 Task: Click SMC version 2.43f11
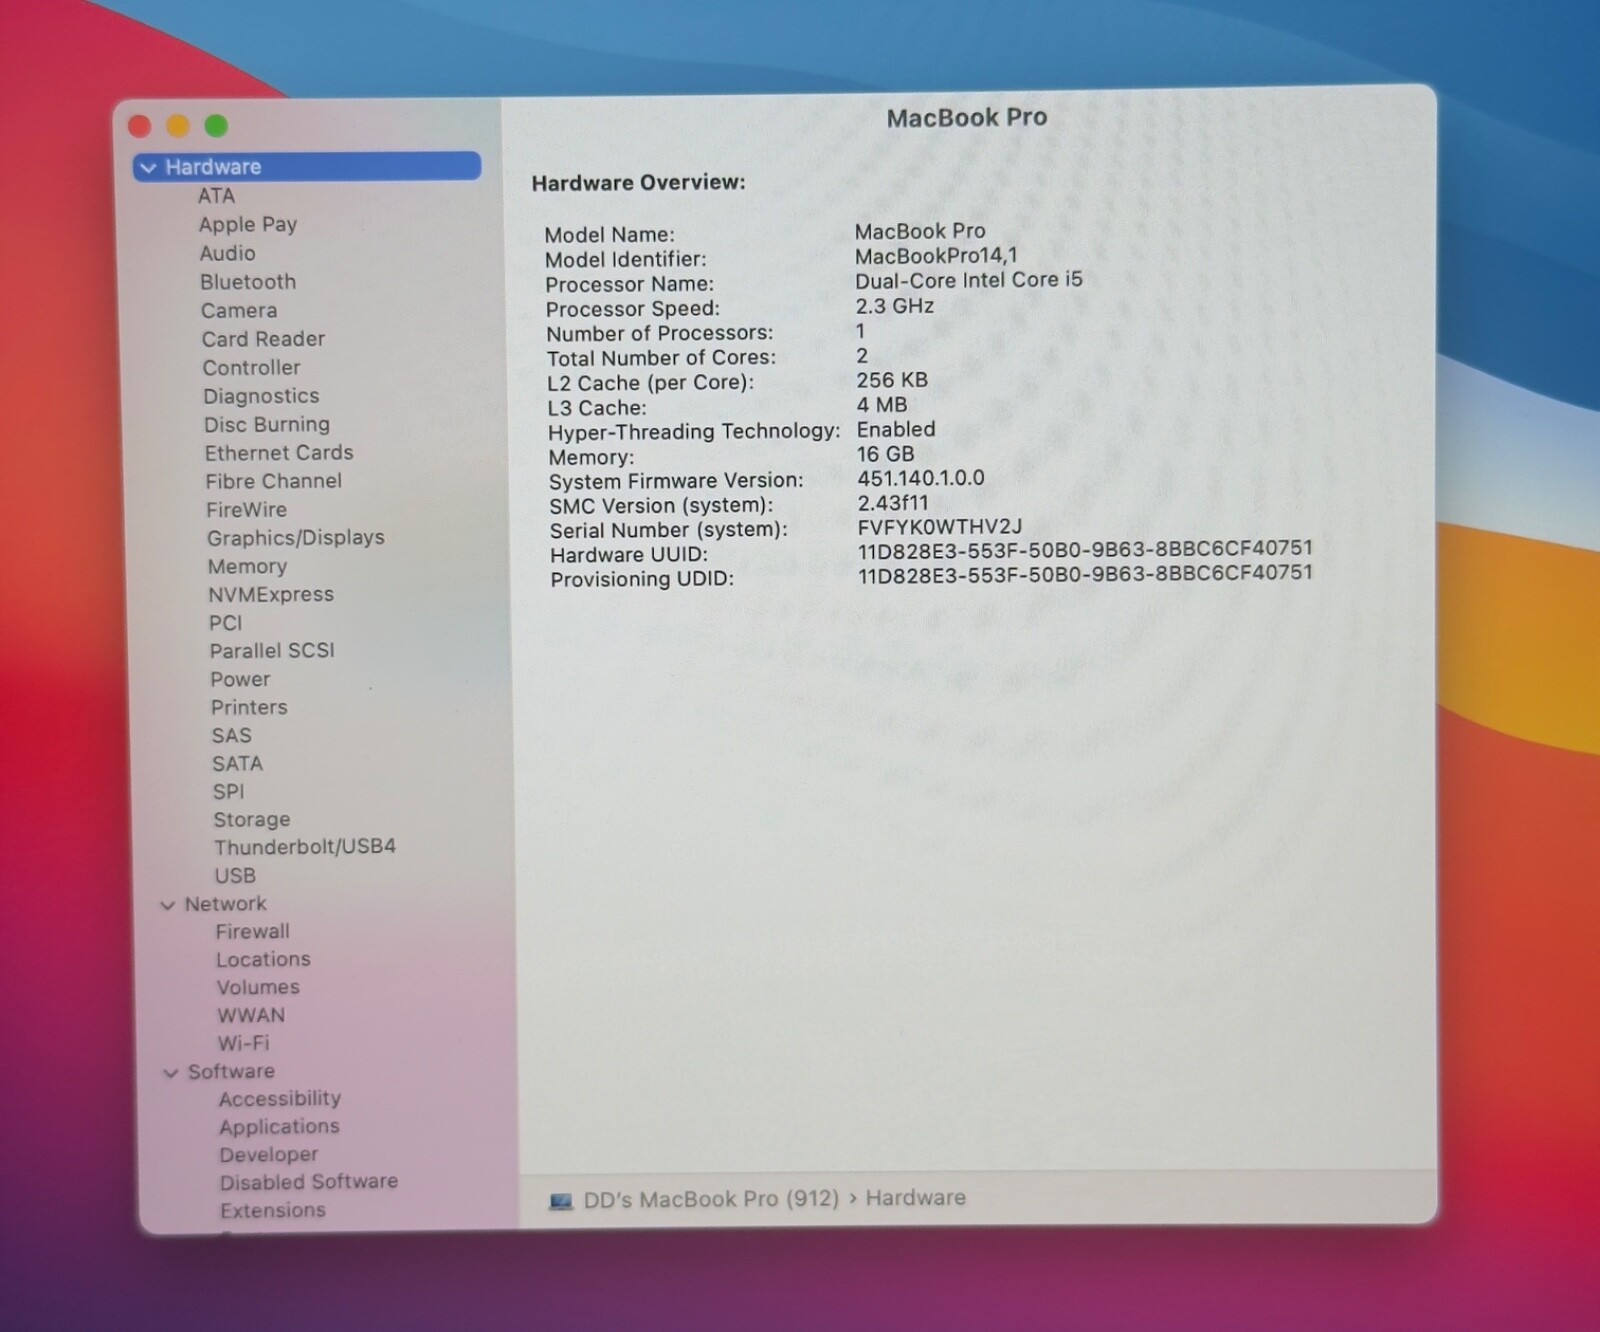tap(892, 503)
